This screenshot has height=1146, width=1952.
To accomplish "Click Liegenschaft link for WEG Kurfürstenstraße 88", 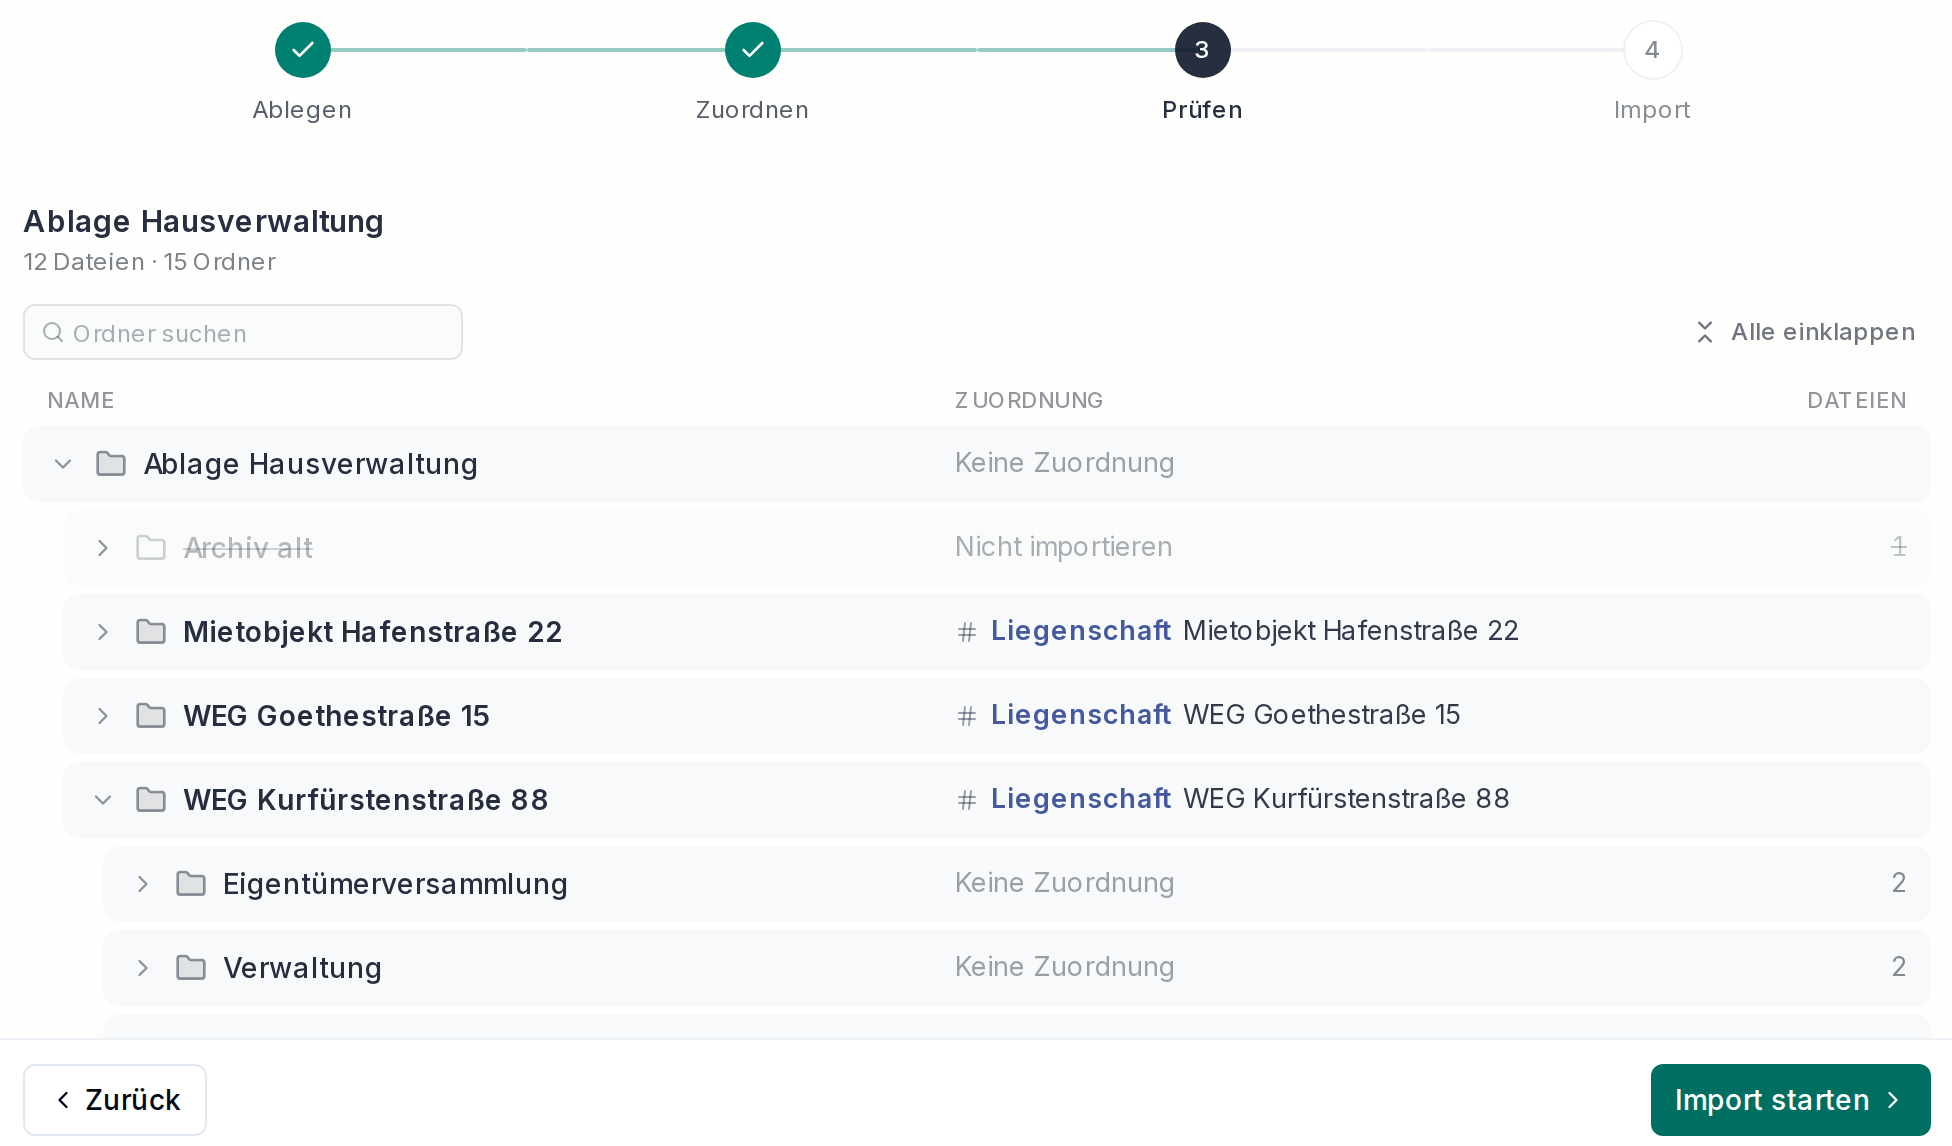I will (1080, 799).
